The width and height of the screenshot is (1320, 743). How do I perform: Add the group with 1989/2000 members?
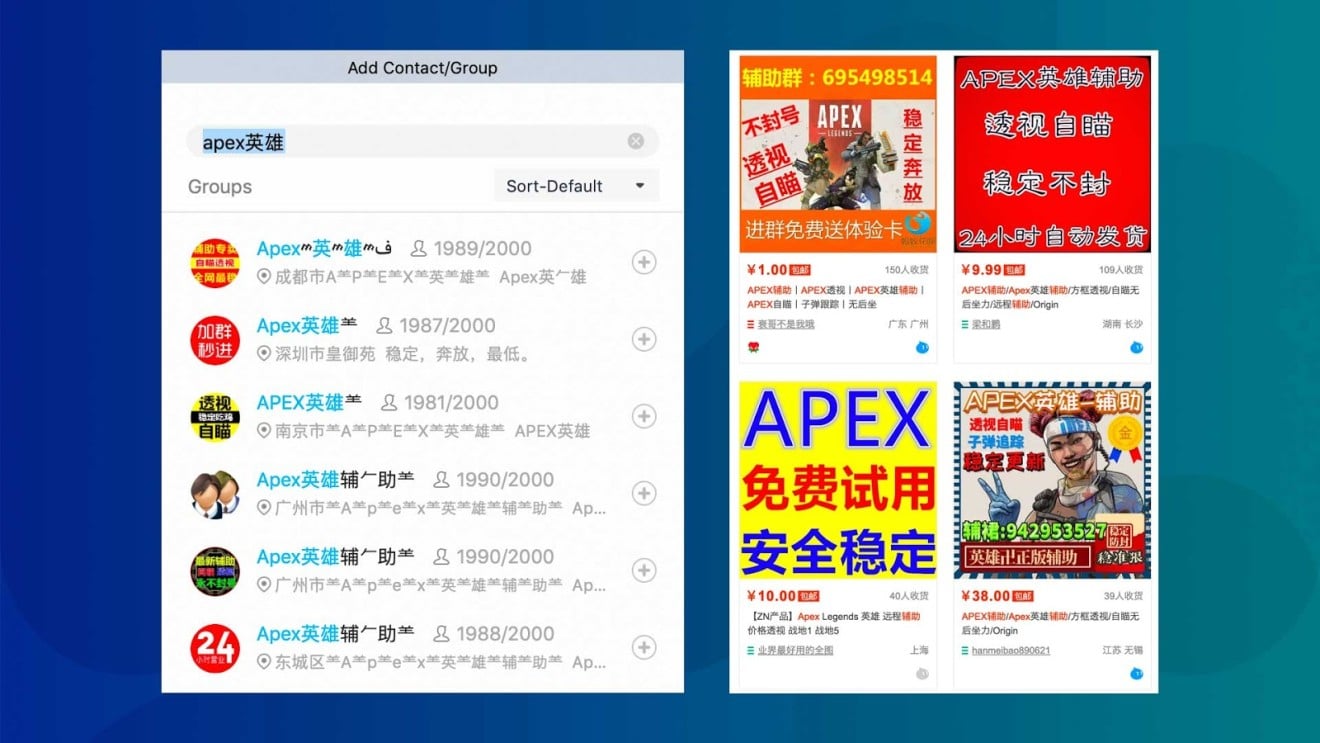pos(644,262)
